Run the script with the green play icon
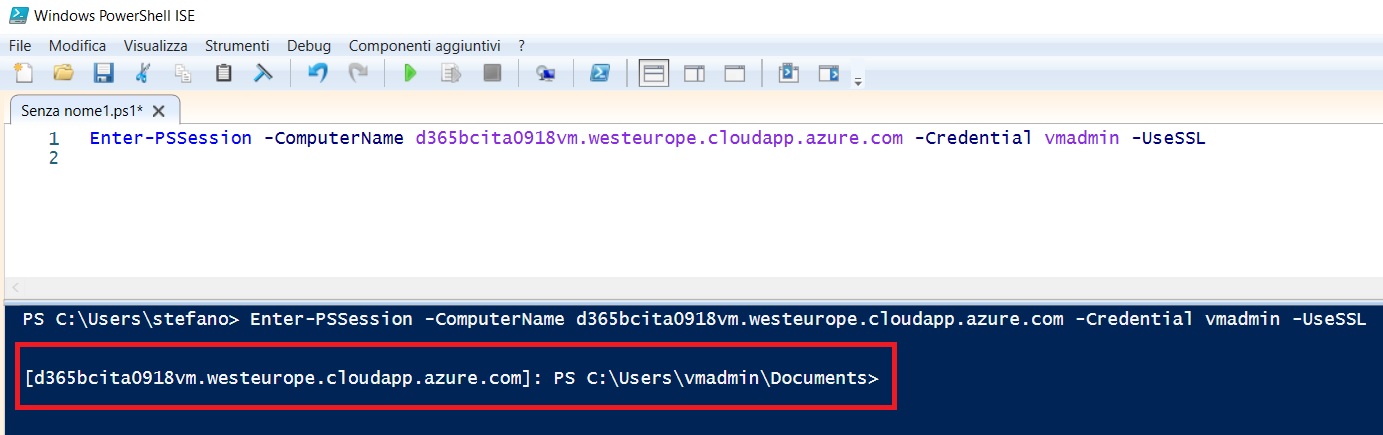The width and height of the screenshot is (1383, 435). point(410,73)
